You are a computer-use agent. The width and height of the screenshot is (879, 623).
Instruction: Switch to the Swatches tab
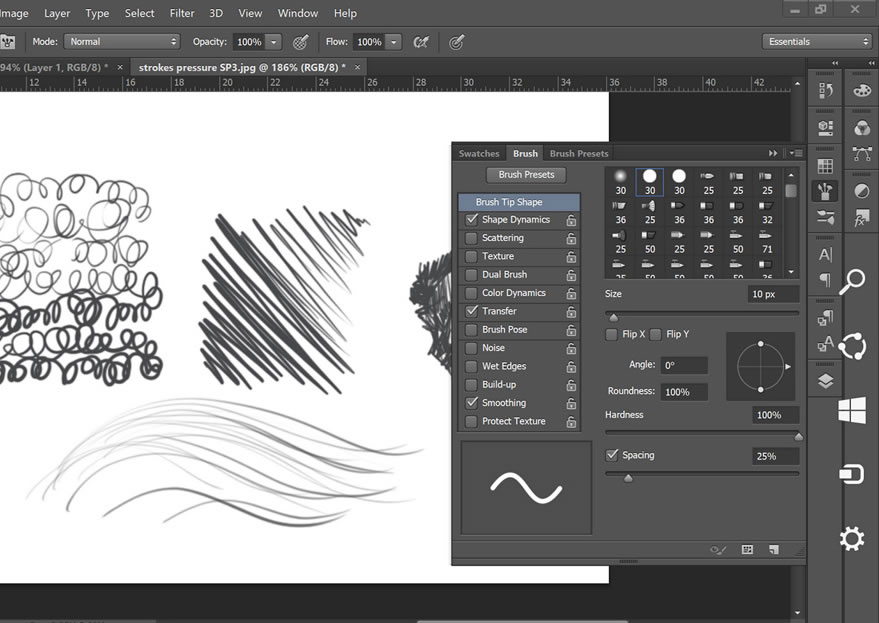click(x=479, y=154)
